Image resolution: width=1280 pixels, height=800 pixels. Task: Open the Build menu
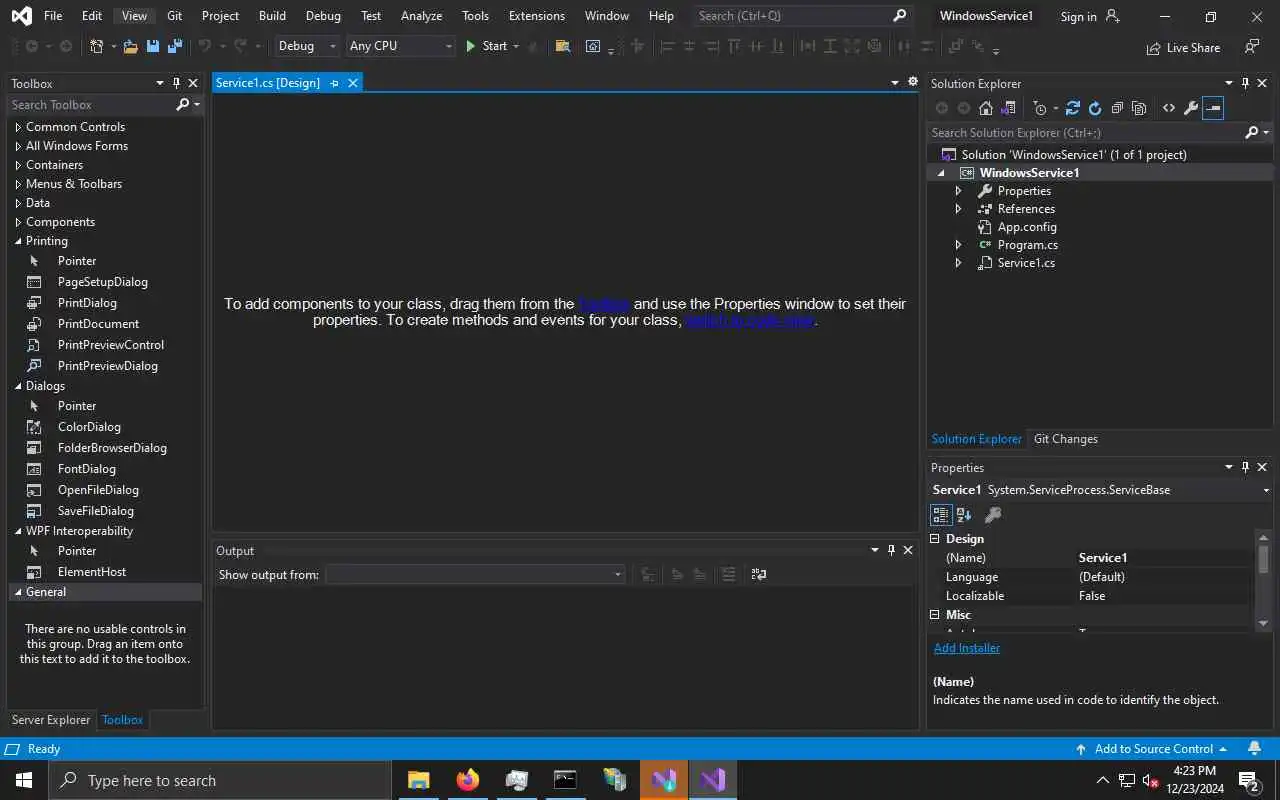(x=272, y=16)
